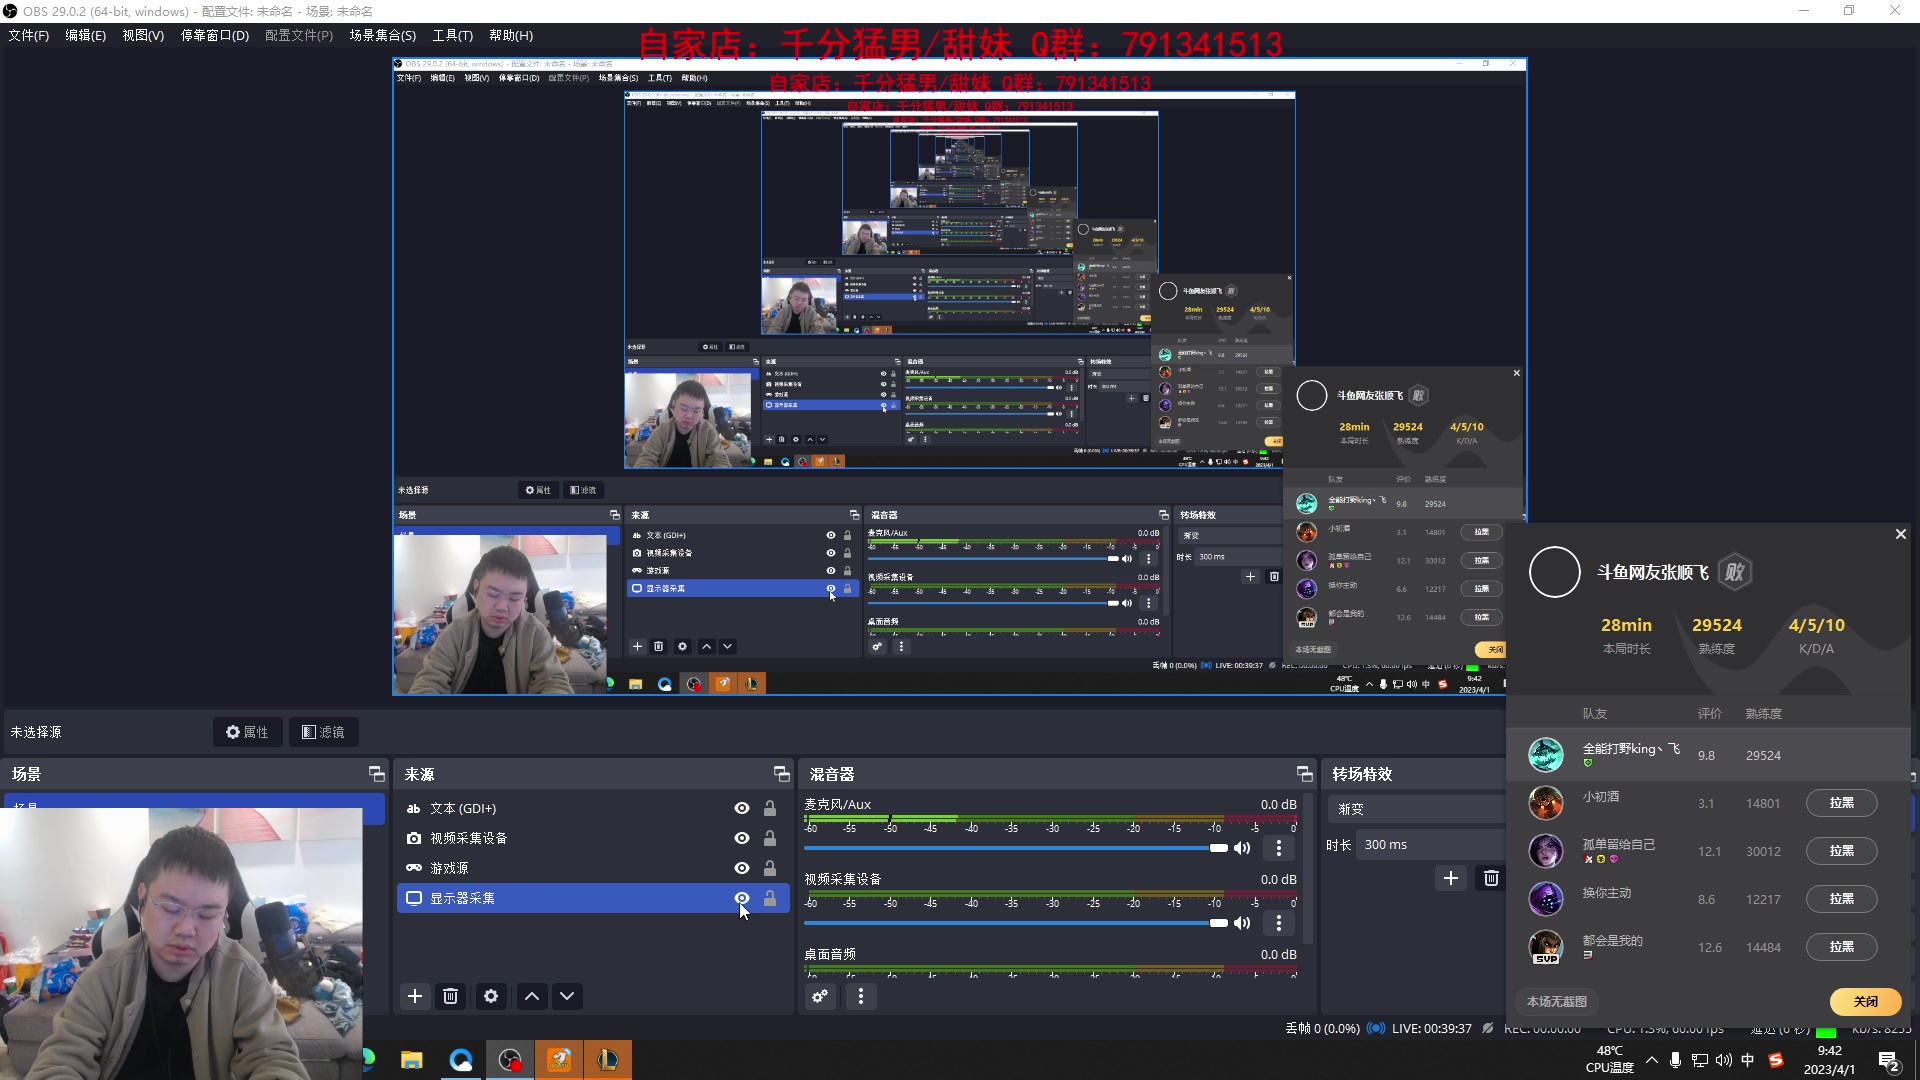This screenshot has width=1920, height=1080.
Task: Open the 编辑(E) menu
Action: tap(86, 35)
